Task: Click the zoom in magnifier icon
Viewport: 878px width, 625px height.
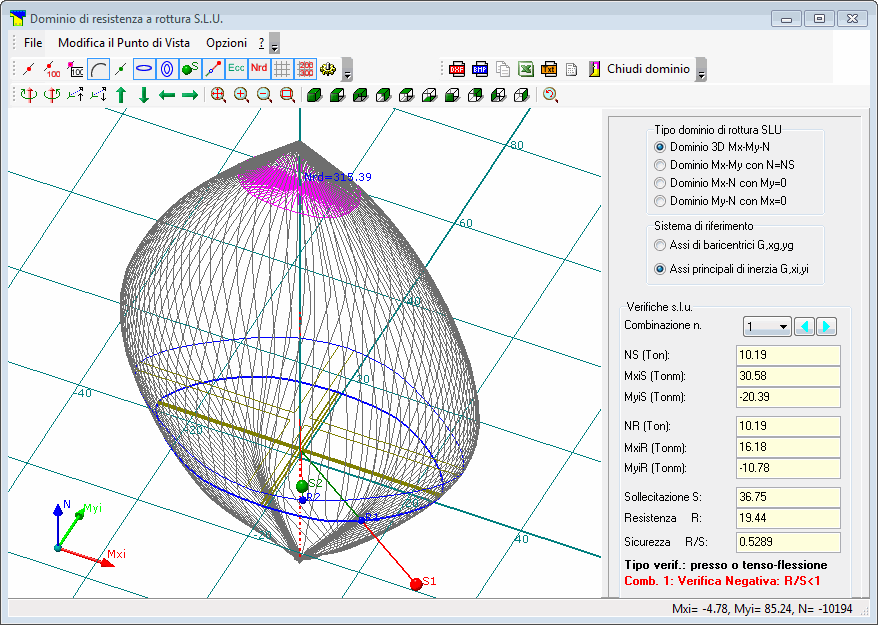Action: tap(241, 95)
